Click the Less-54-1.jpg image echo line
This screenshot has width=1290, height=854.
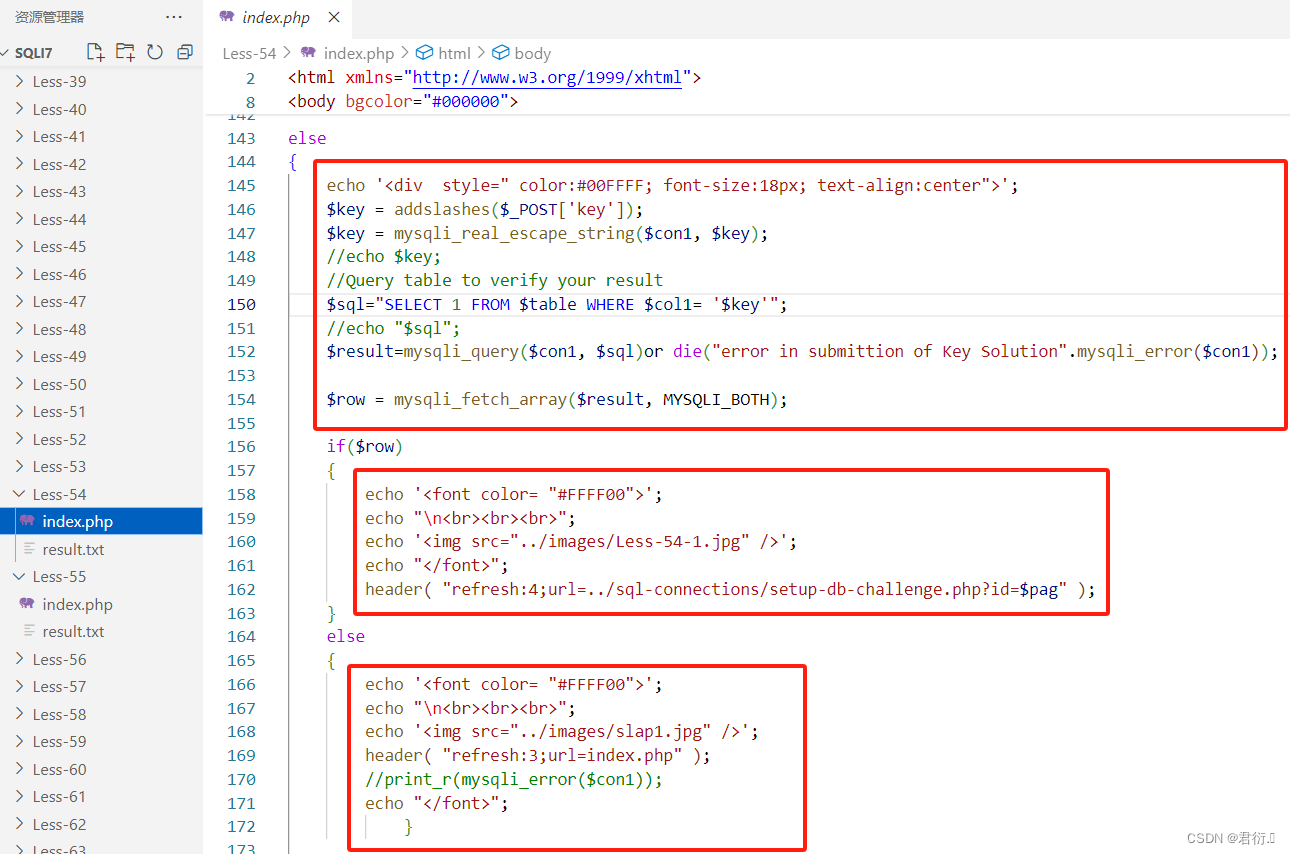click(581, 542)
